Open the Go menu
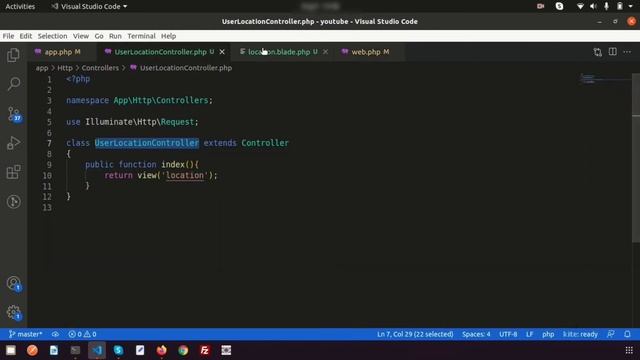 pyautogui.click(x=99, y=36)
